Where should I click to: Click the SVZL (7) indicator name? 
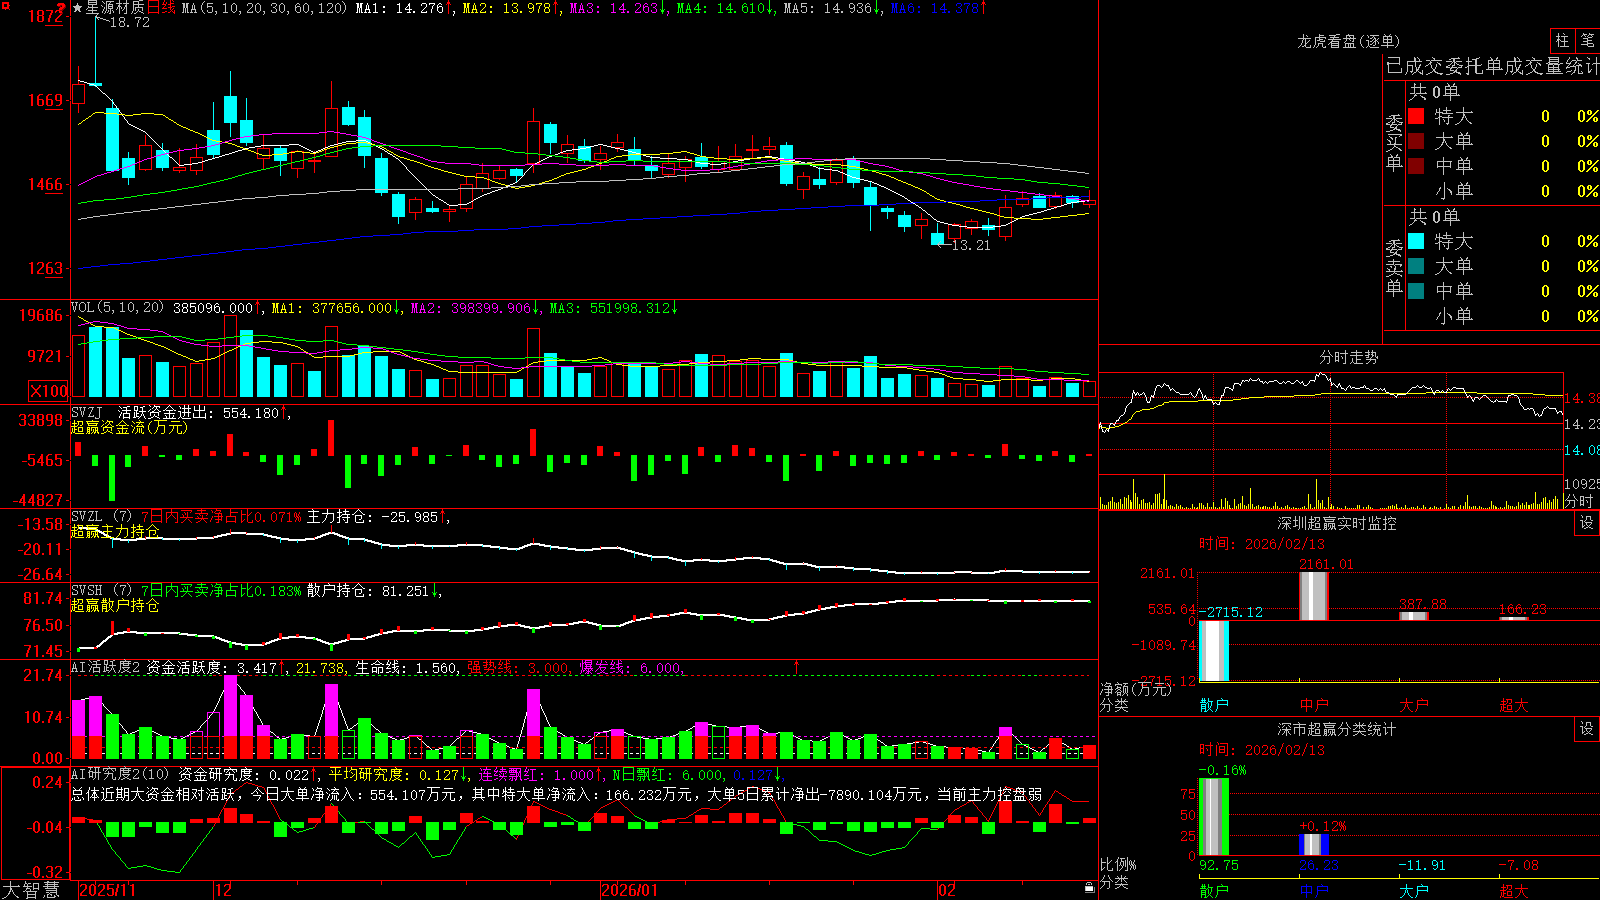[101, 517]
